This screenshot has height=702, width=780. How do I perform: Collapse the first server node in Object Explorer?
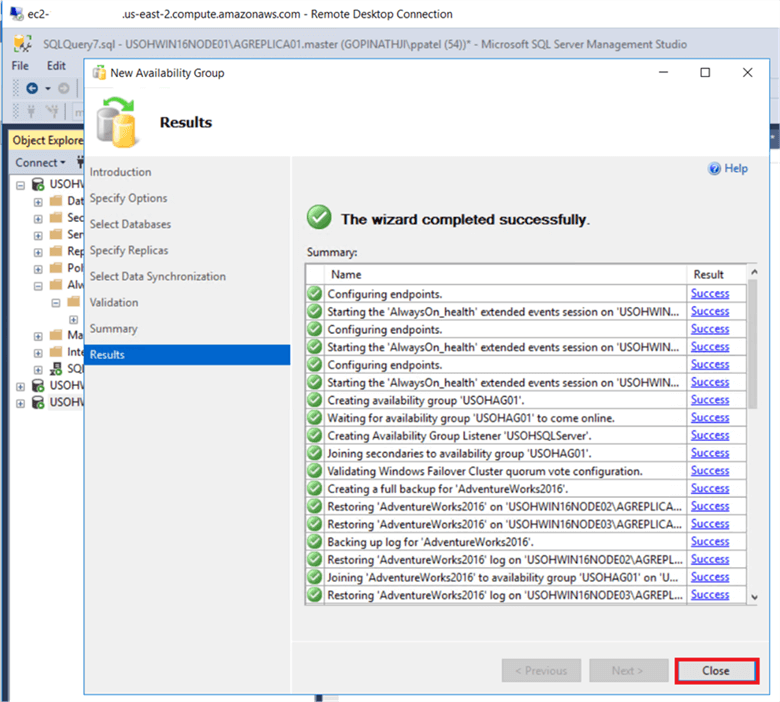(21, 185)
